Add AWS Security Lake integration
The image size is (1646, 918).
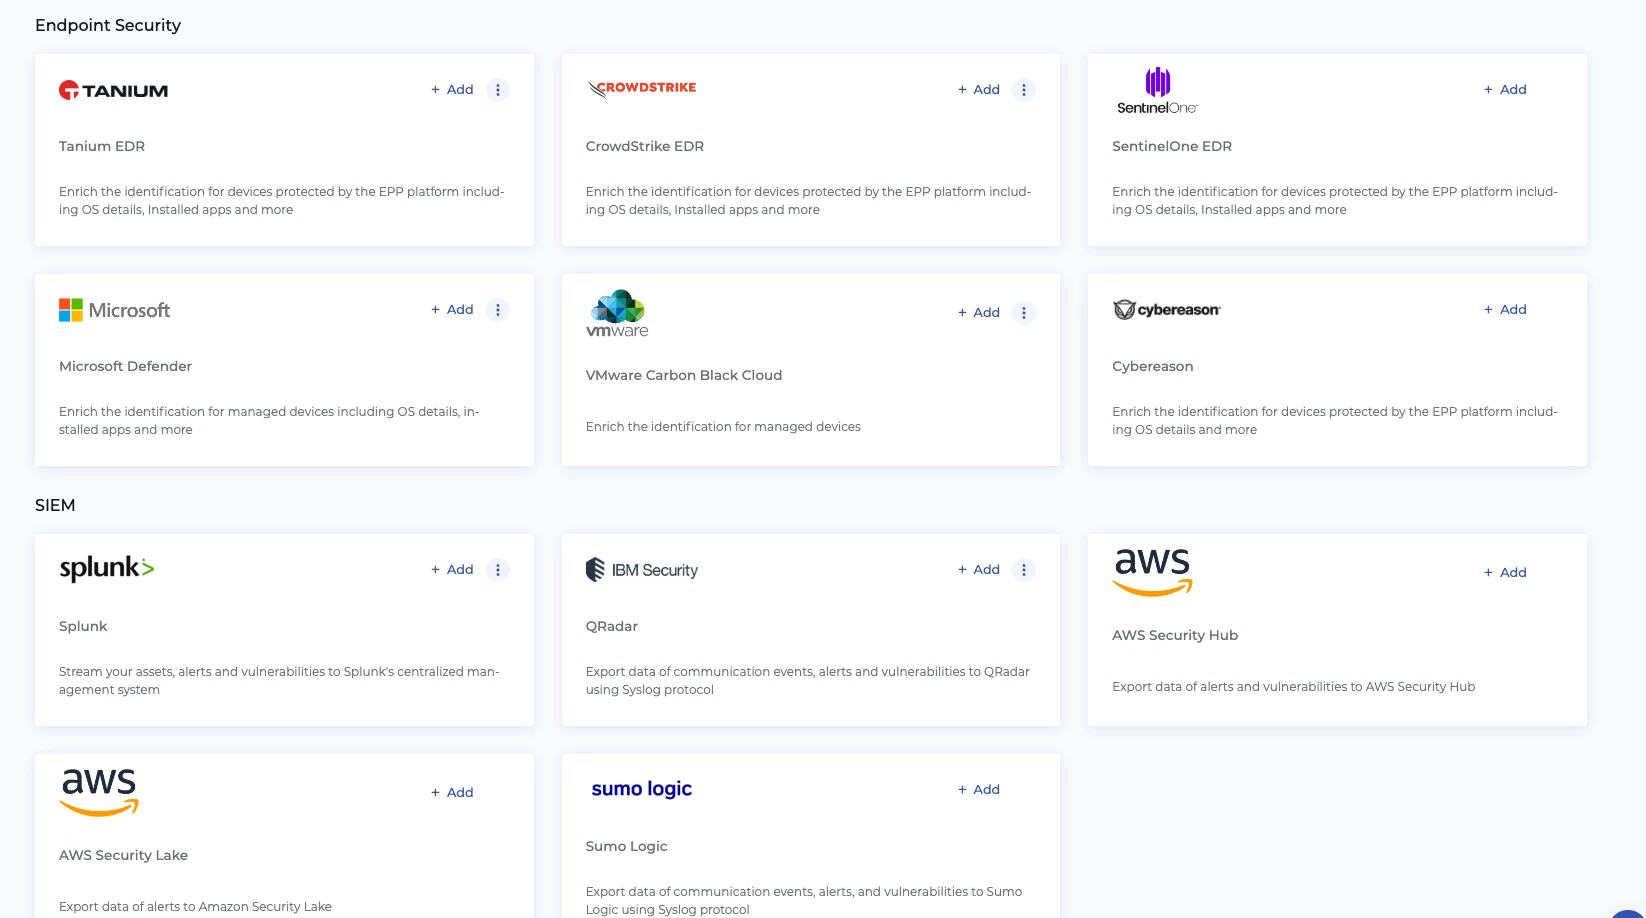pos(452,793)
